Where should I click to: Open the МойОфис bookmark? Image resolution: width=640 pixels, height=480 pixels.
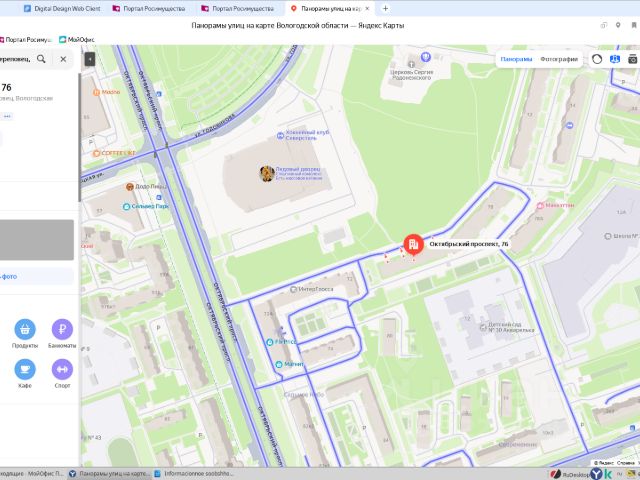click(77, 40)
